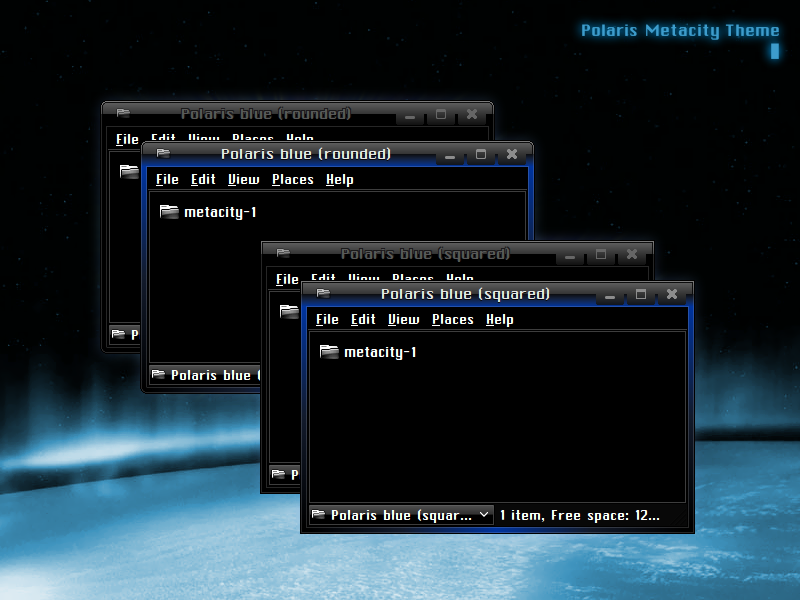The width and height of the screenshot is (800, 600).
Task: Open Edit menu in focused rounded window
Action: click(x=203, y=180)
